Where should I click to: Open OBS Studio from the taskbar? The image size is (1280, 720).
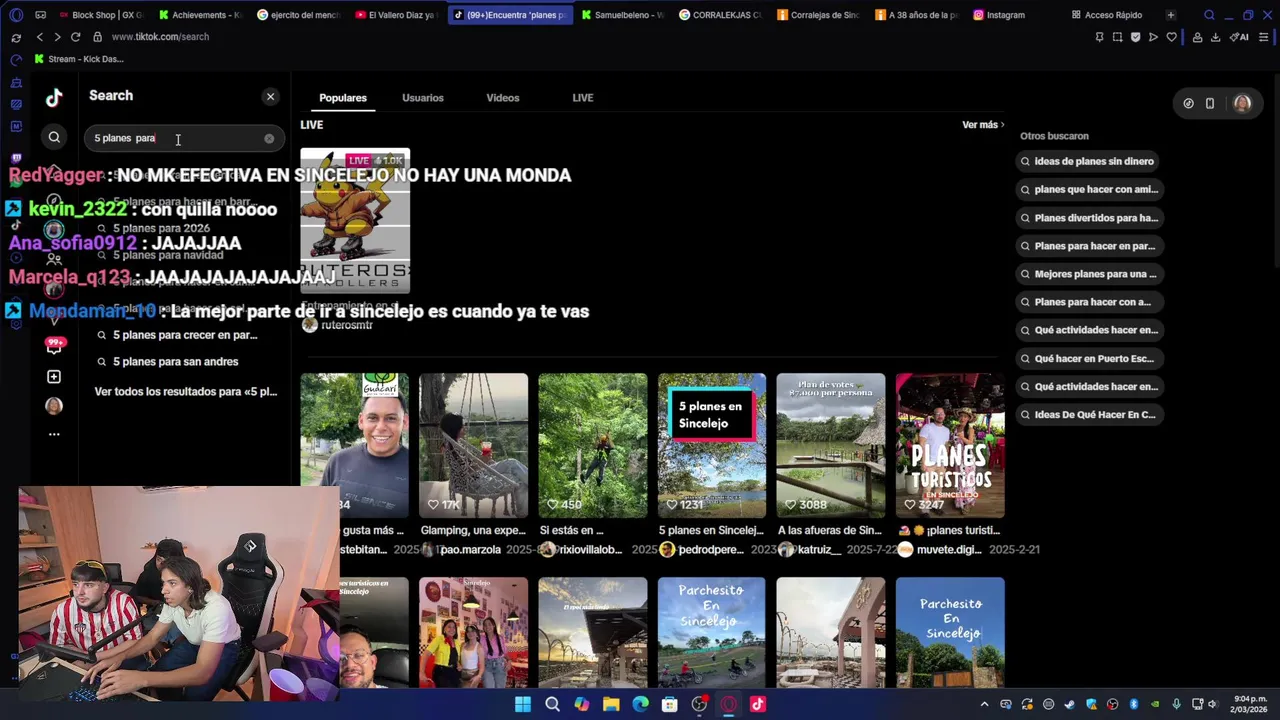click(x=699, y=705)
